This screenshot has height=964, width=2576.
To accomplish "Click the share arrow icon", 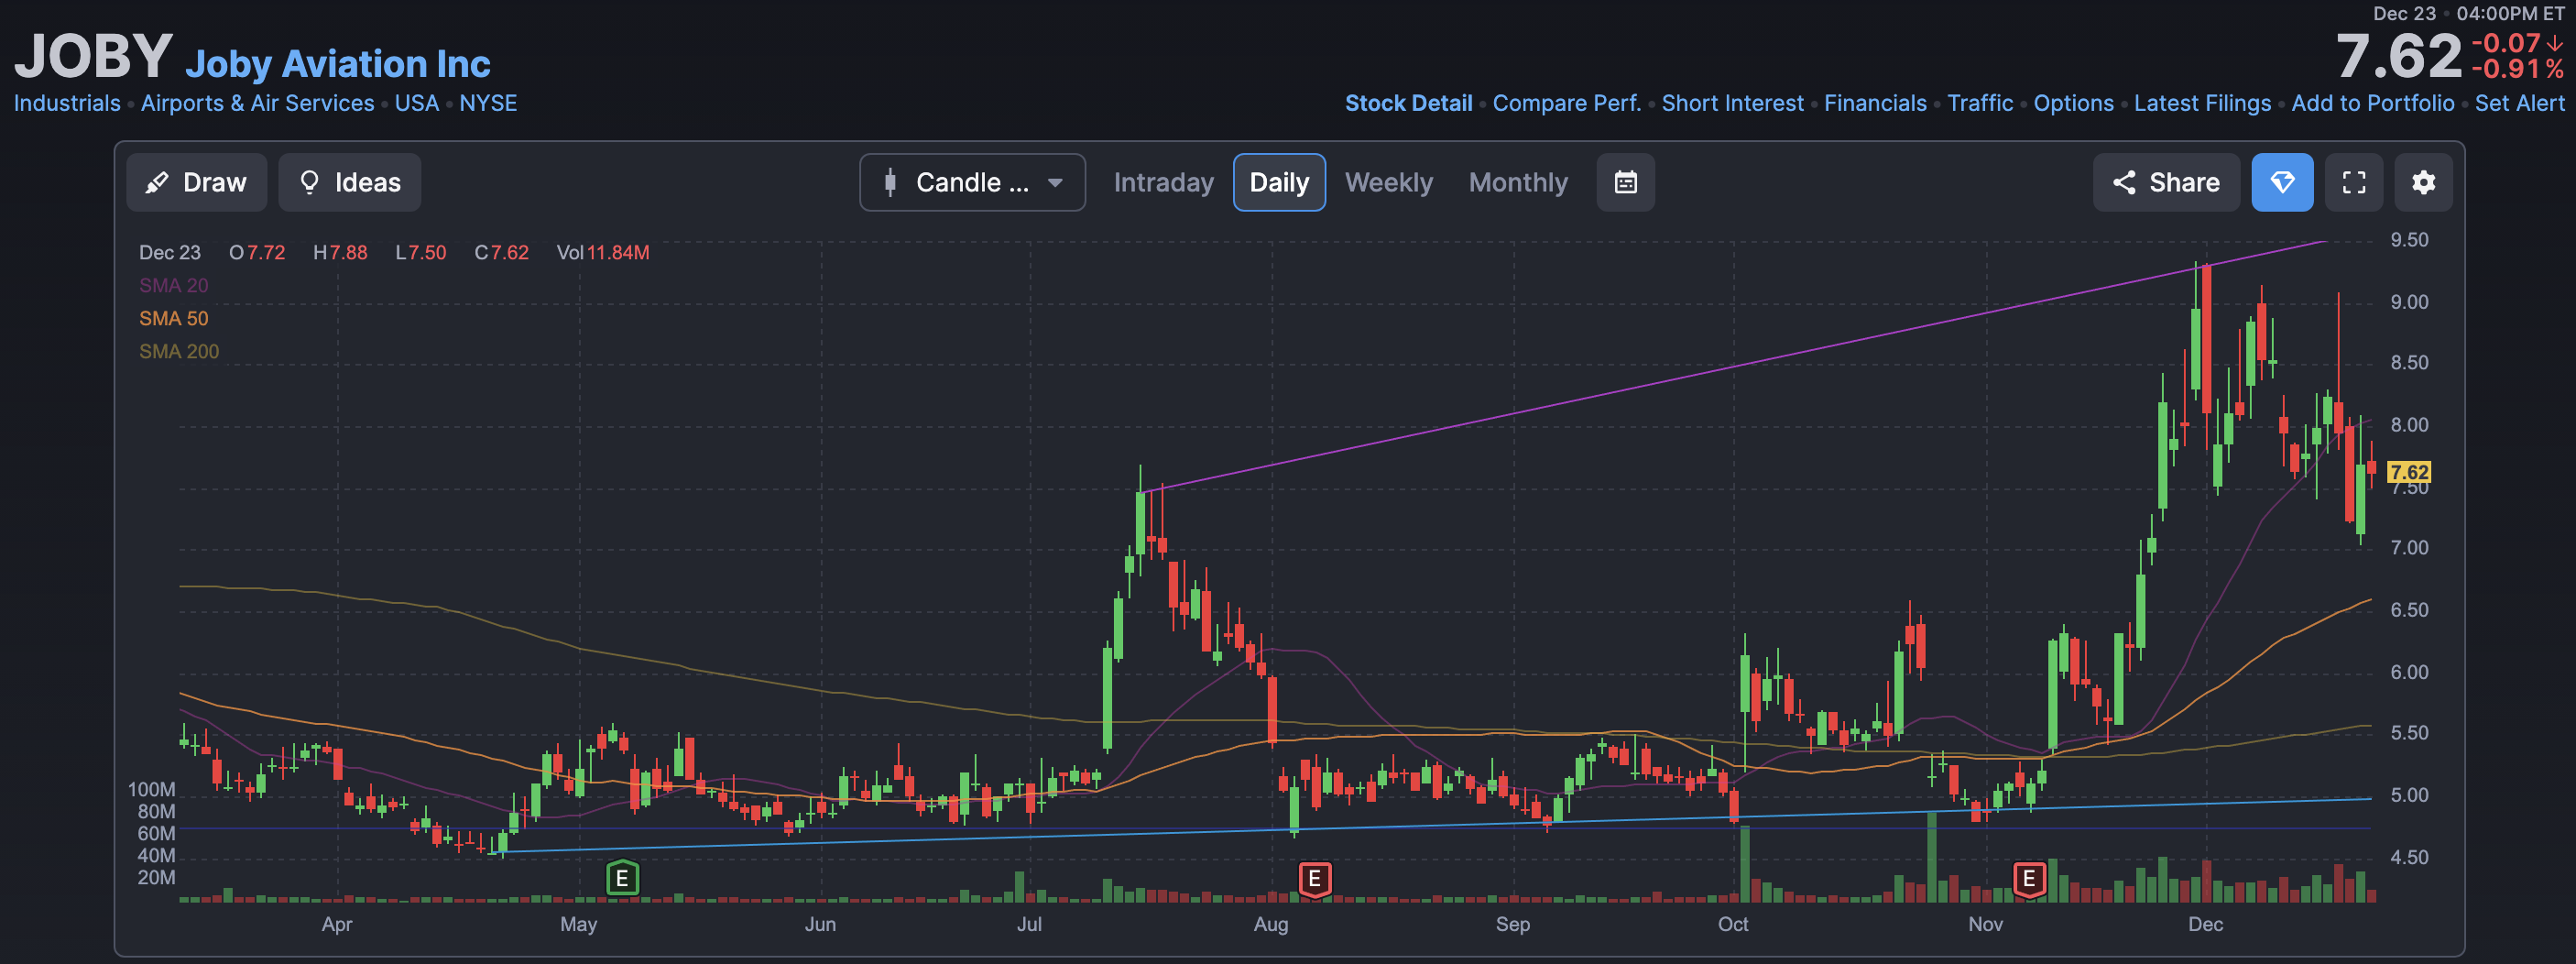I will 2124,182.
